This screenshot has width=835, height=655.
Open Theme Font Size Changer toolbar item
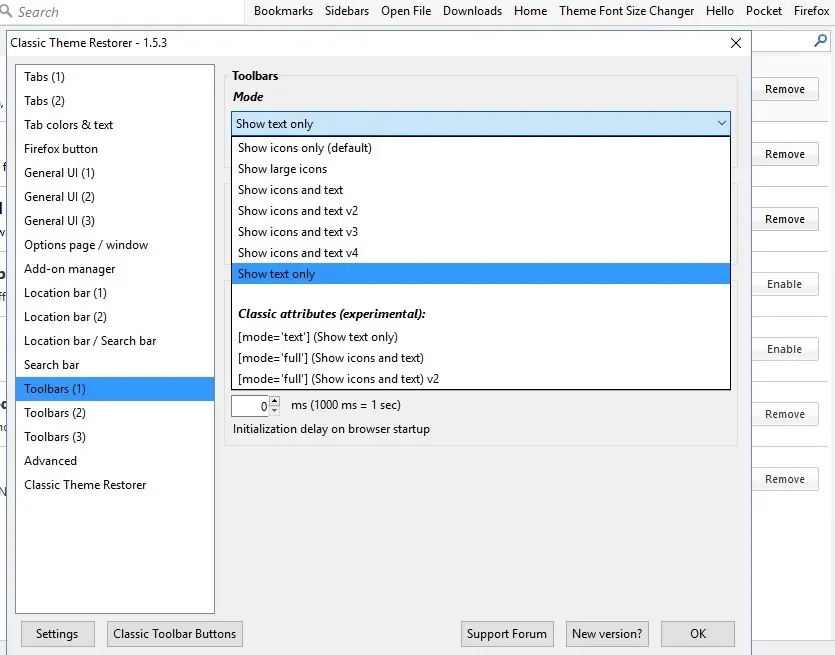click(627, 11)
